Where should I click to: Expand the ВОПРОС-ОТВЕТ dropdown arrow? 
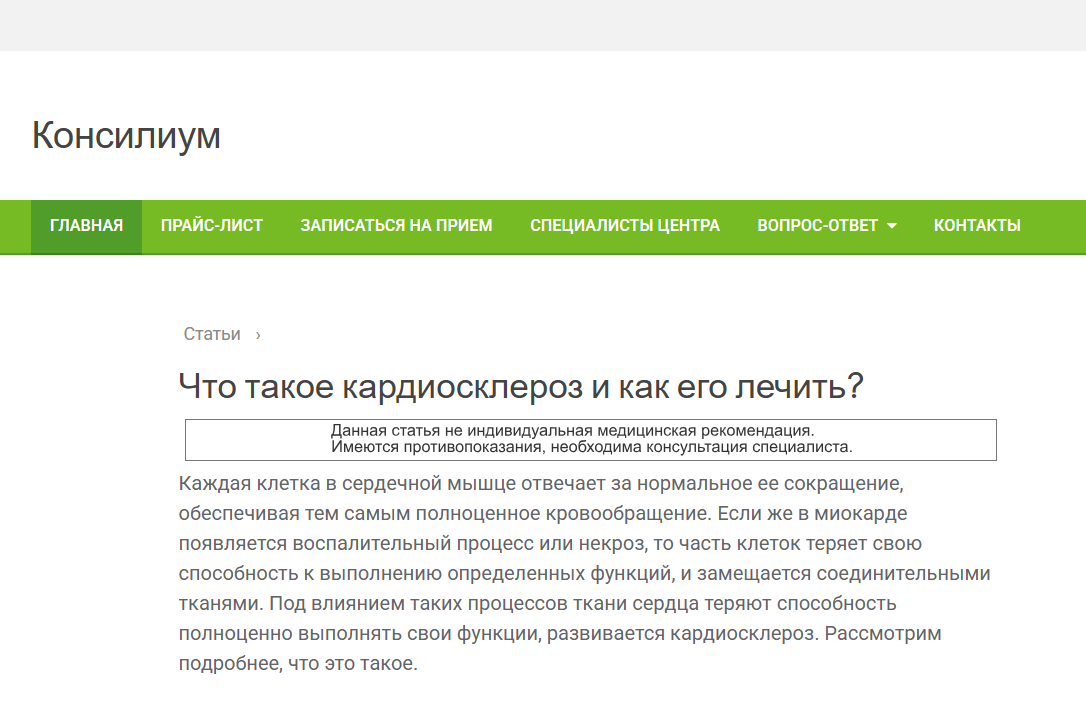point(892,227)
